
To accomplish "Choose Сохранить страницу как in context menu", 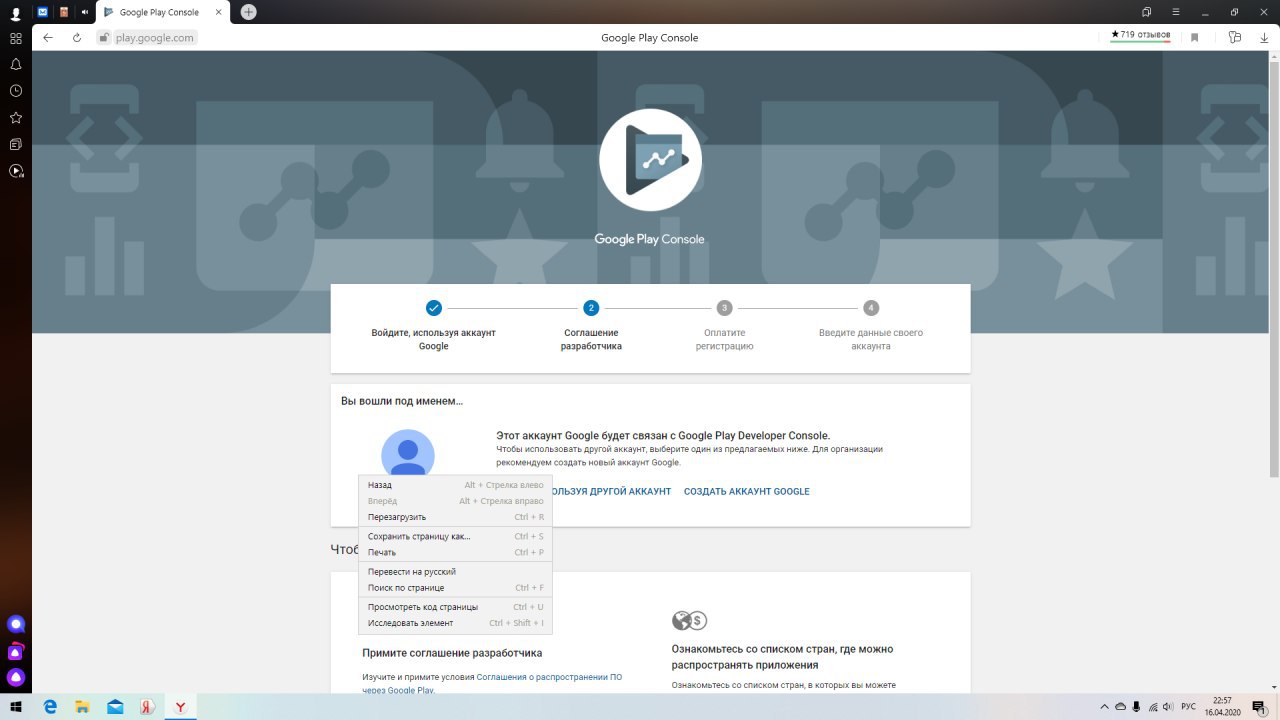I will point(455,536).
